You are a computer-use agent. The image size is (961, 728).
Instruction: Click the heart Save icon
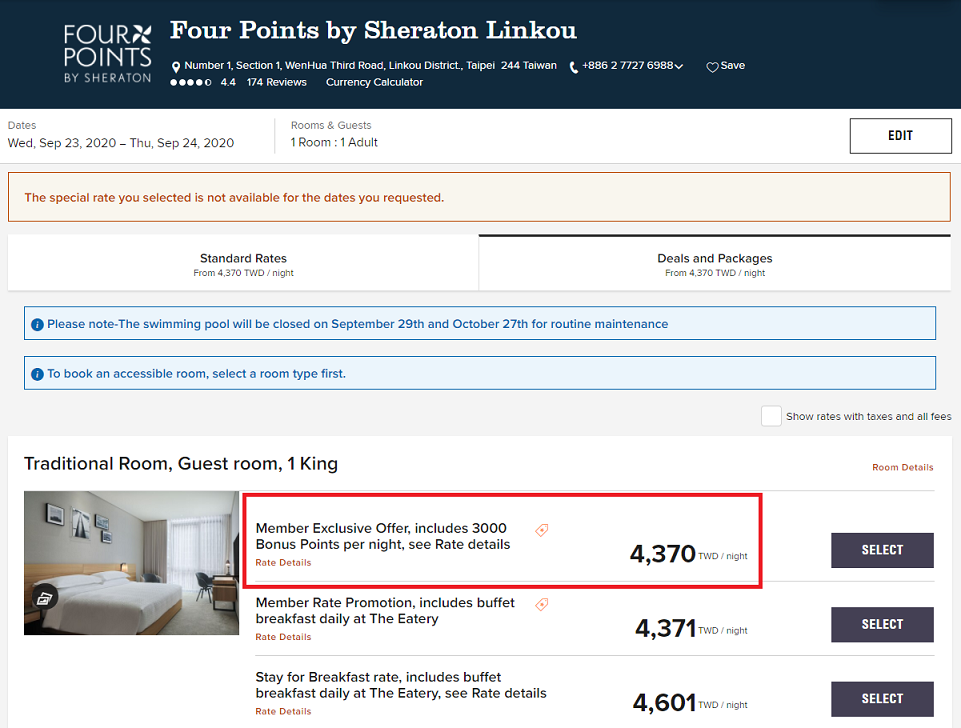[712, 67]
